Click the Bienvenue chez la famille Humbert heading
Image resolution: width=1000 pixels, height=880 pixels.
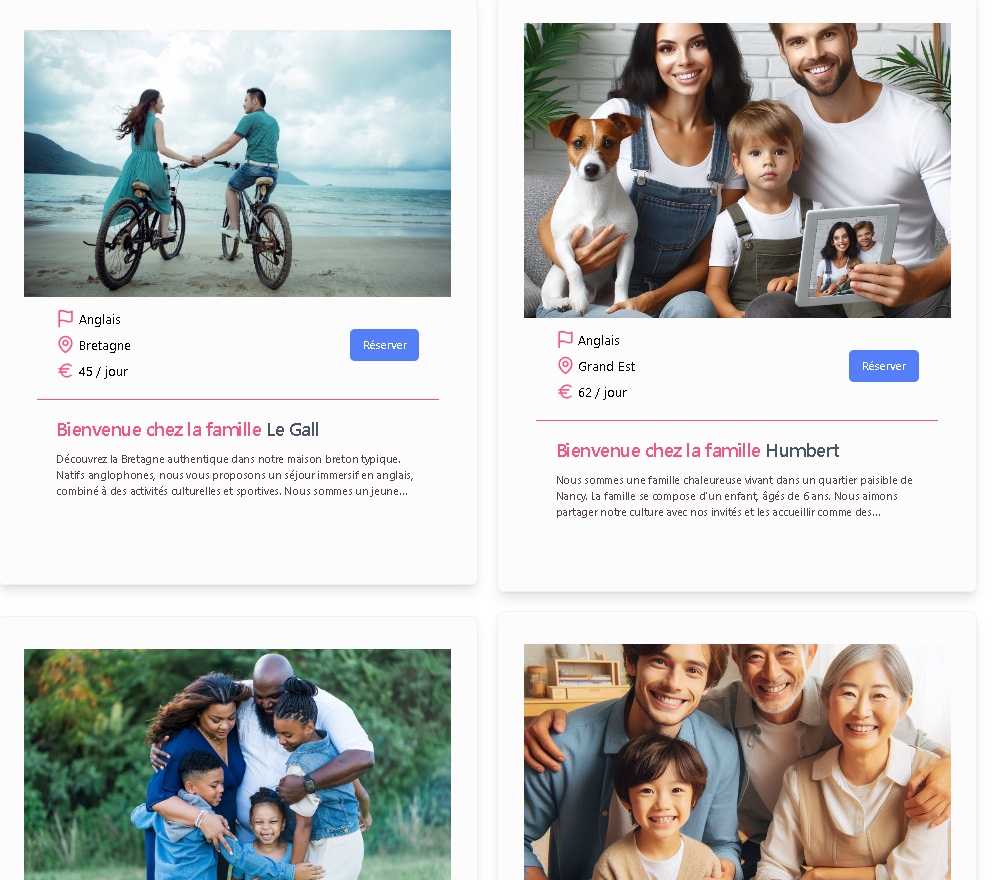pyautogui.click(x=698, y=451)
